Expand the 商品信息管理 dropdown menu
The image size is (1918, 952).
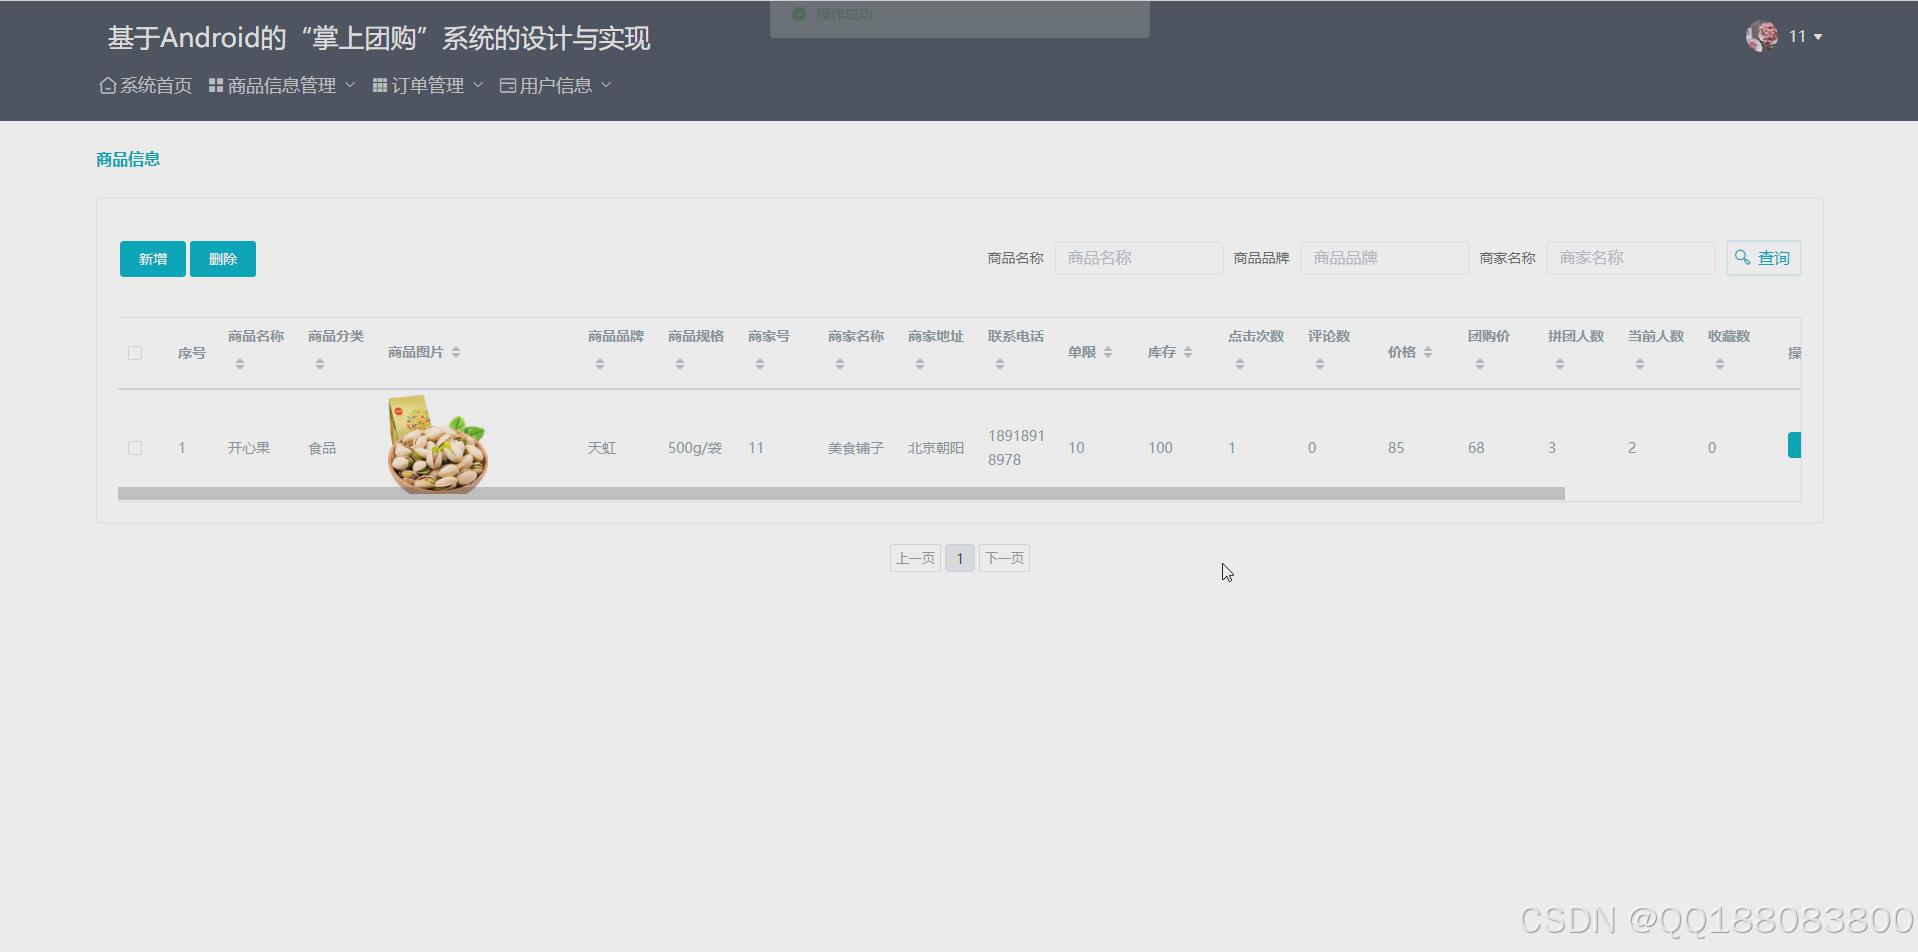click(x=280, y=85)
